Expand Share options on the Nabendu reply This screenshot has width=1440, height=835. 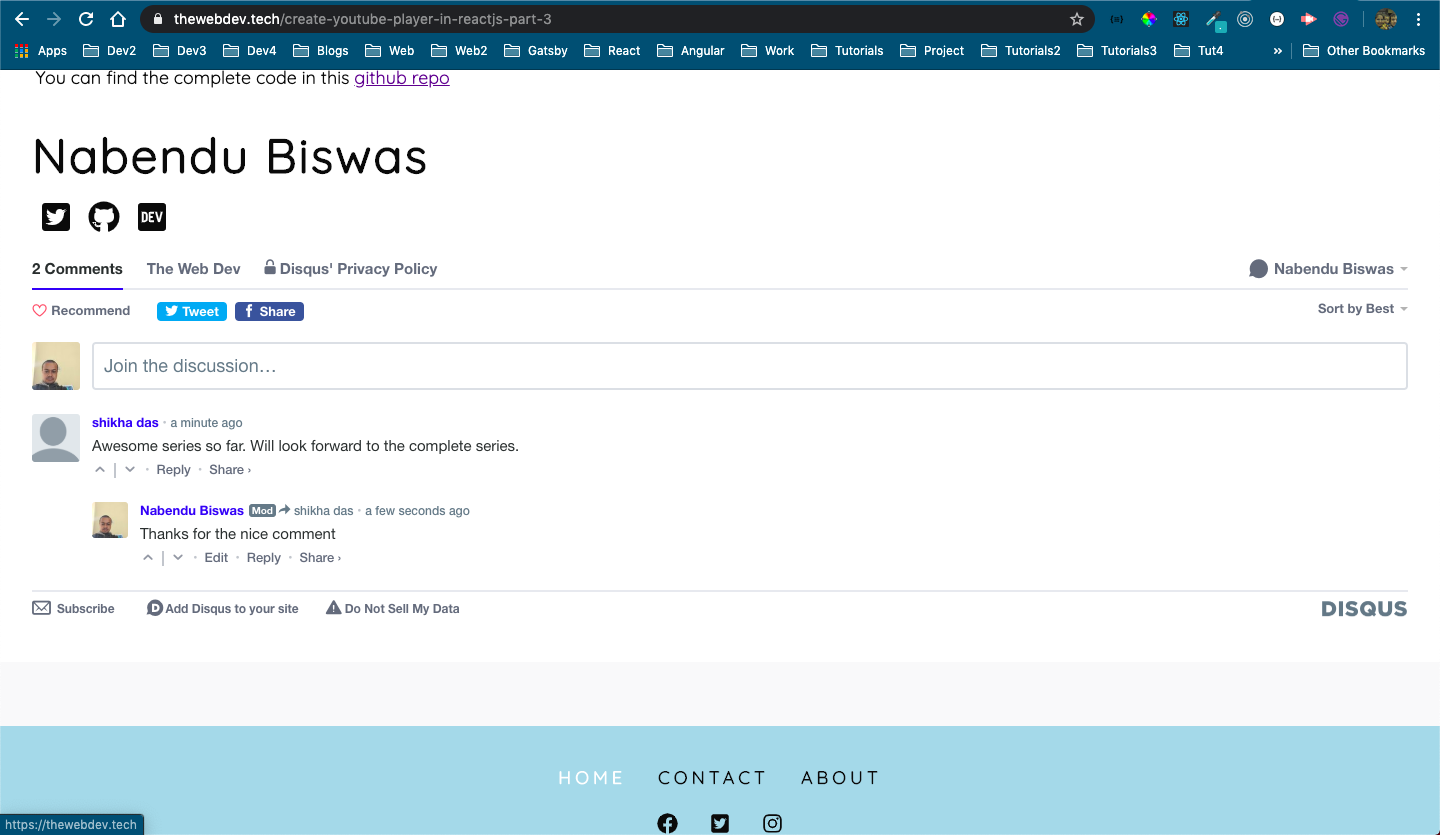click(x=320, y=558)
